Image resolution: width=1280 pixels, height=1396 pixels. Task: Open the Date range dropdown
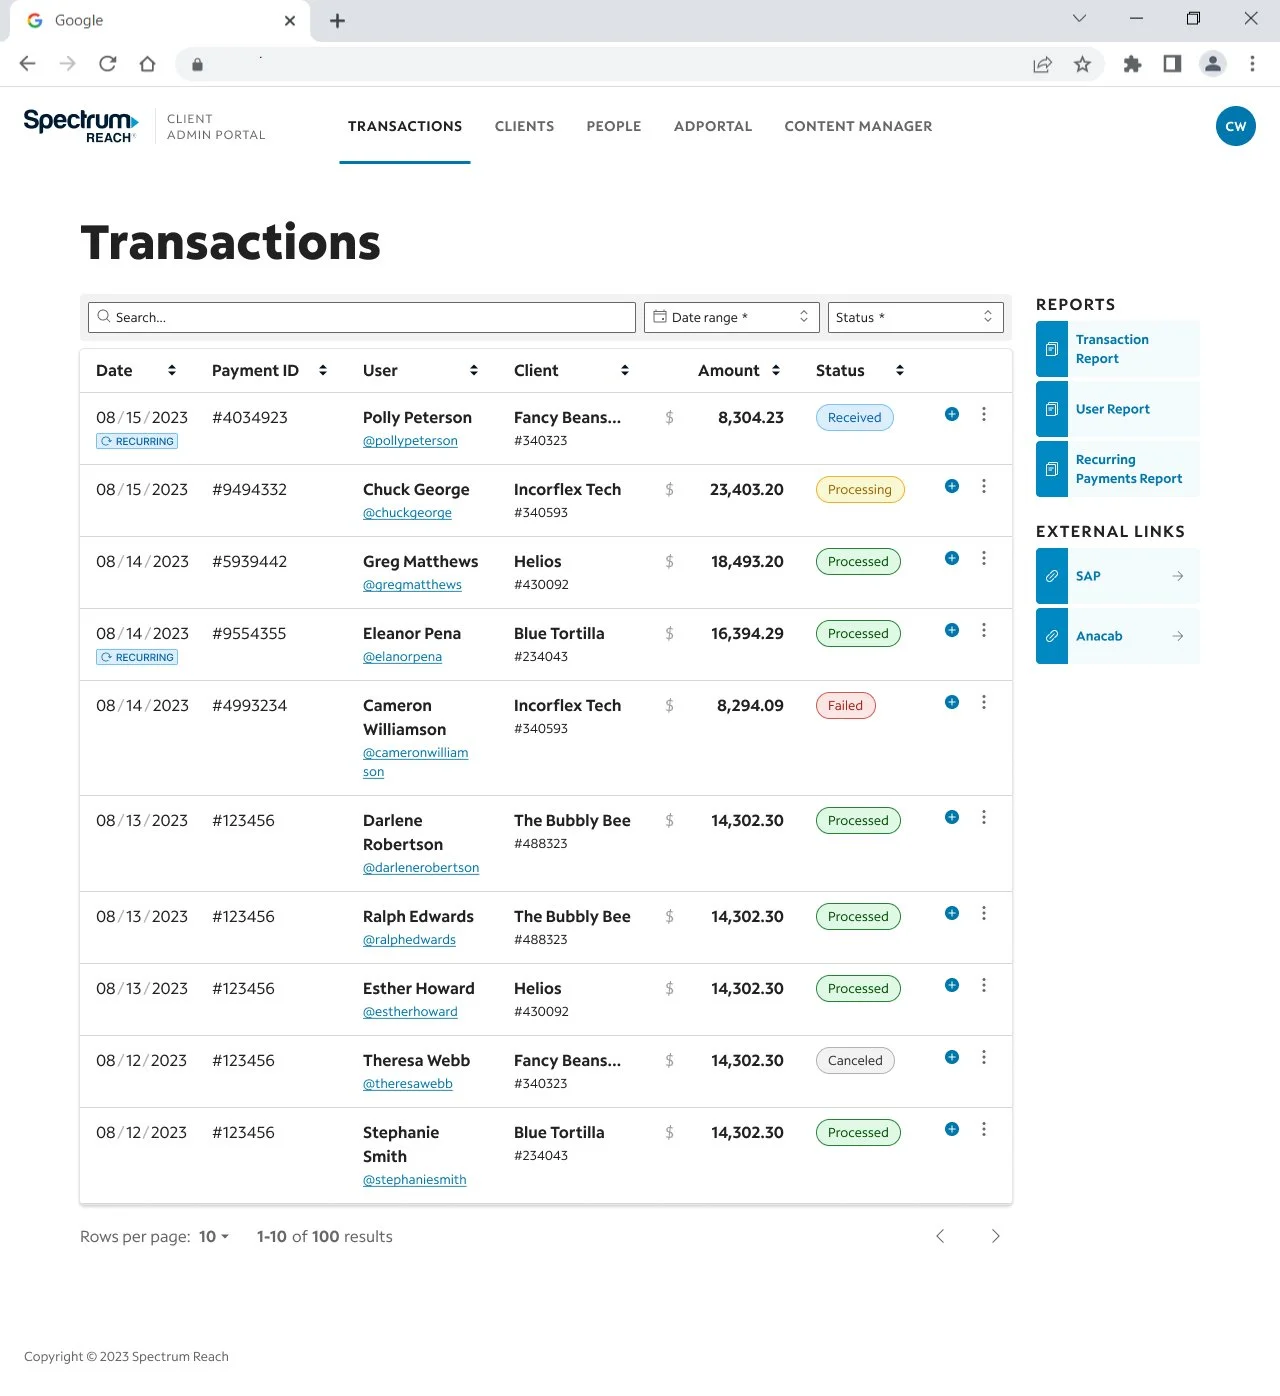click(x=732, y=317)
